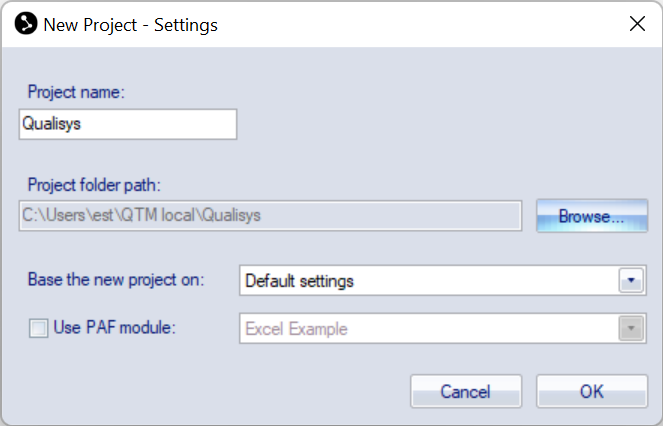Viewport: 663px width, 426px height.
Task: Click the 'Use PAF module:' label text
Action: pos(114,328)
